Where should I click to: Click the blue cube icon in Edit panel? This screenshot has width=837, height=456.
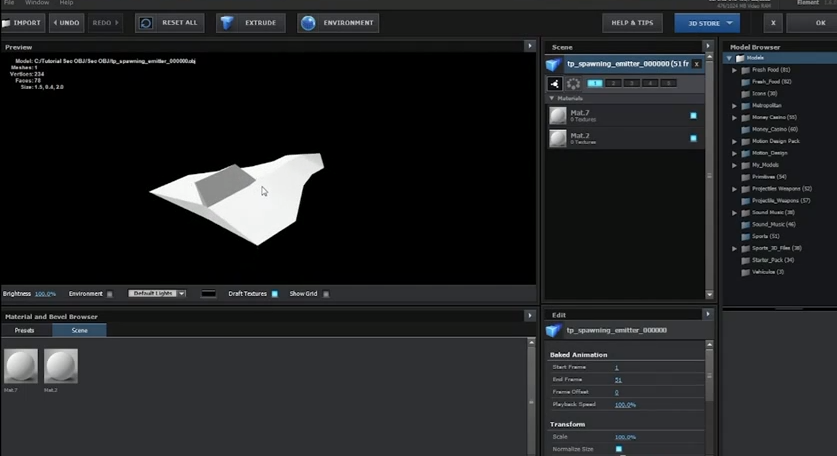click(x=554, y=331)
